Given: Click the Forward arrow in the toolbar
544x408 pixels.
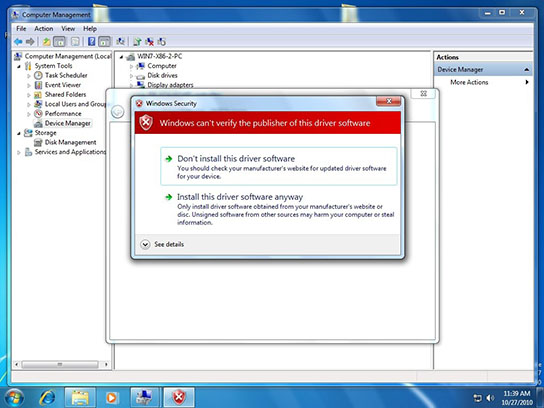Looking at the screenshot, I should [x=30, y=42].
